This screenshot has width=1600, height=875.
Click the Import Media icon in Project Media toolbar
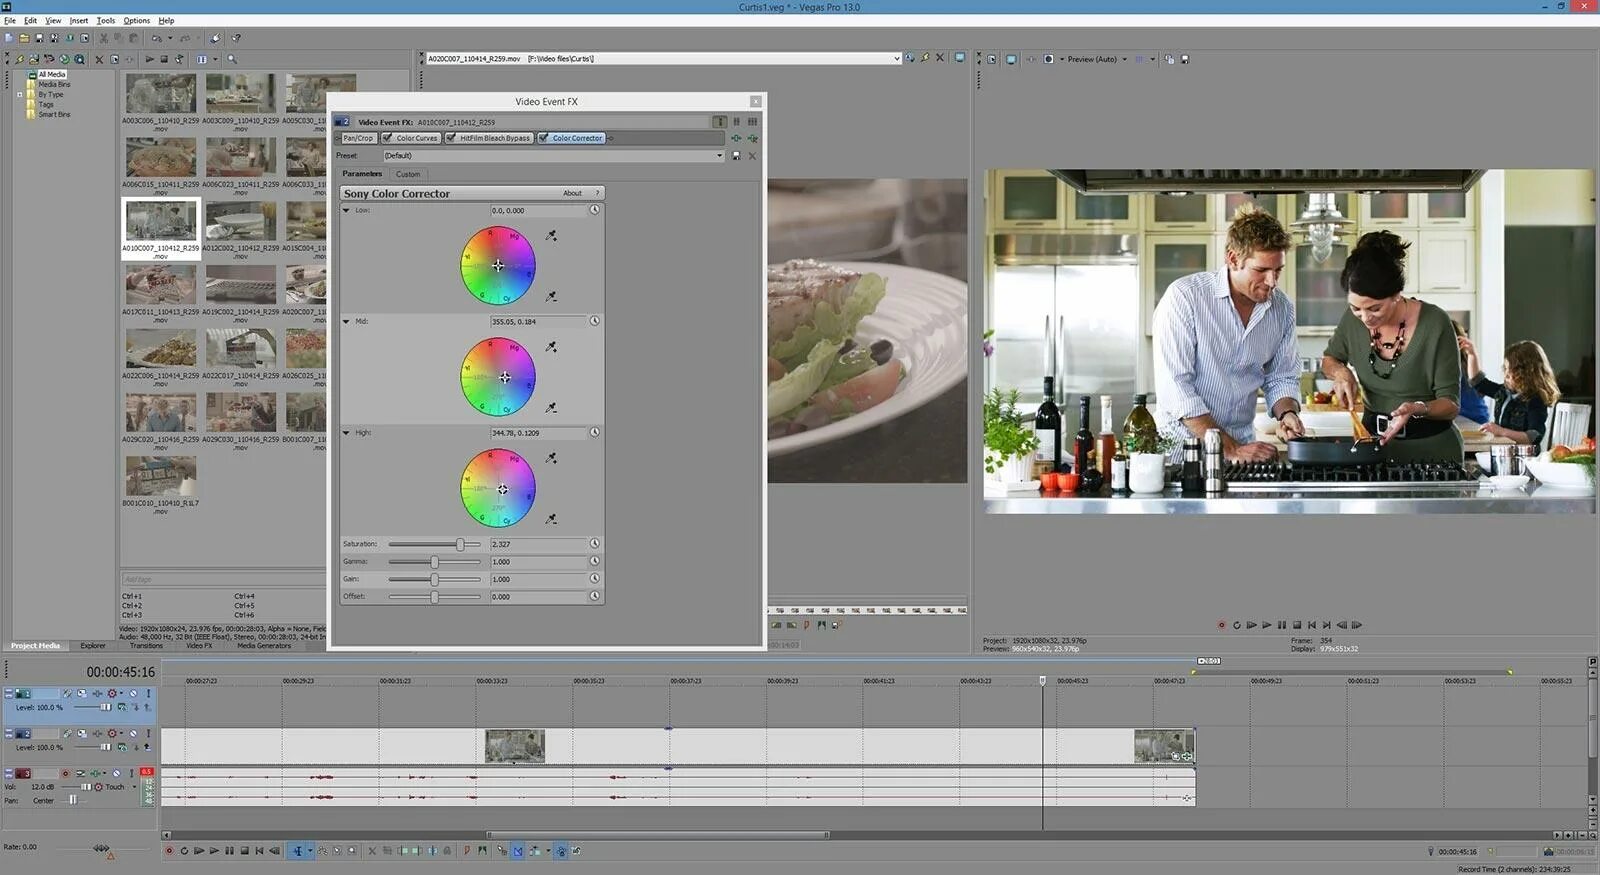34,59
